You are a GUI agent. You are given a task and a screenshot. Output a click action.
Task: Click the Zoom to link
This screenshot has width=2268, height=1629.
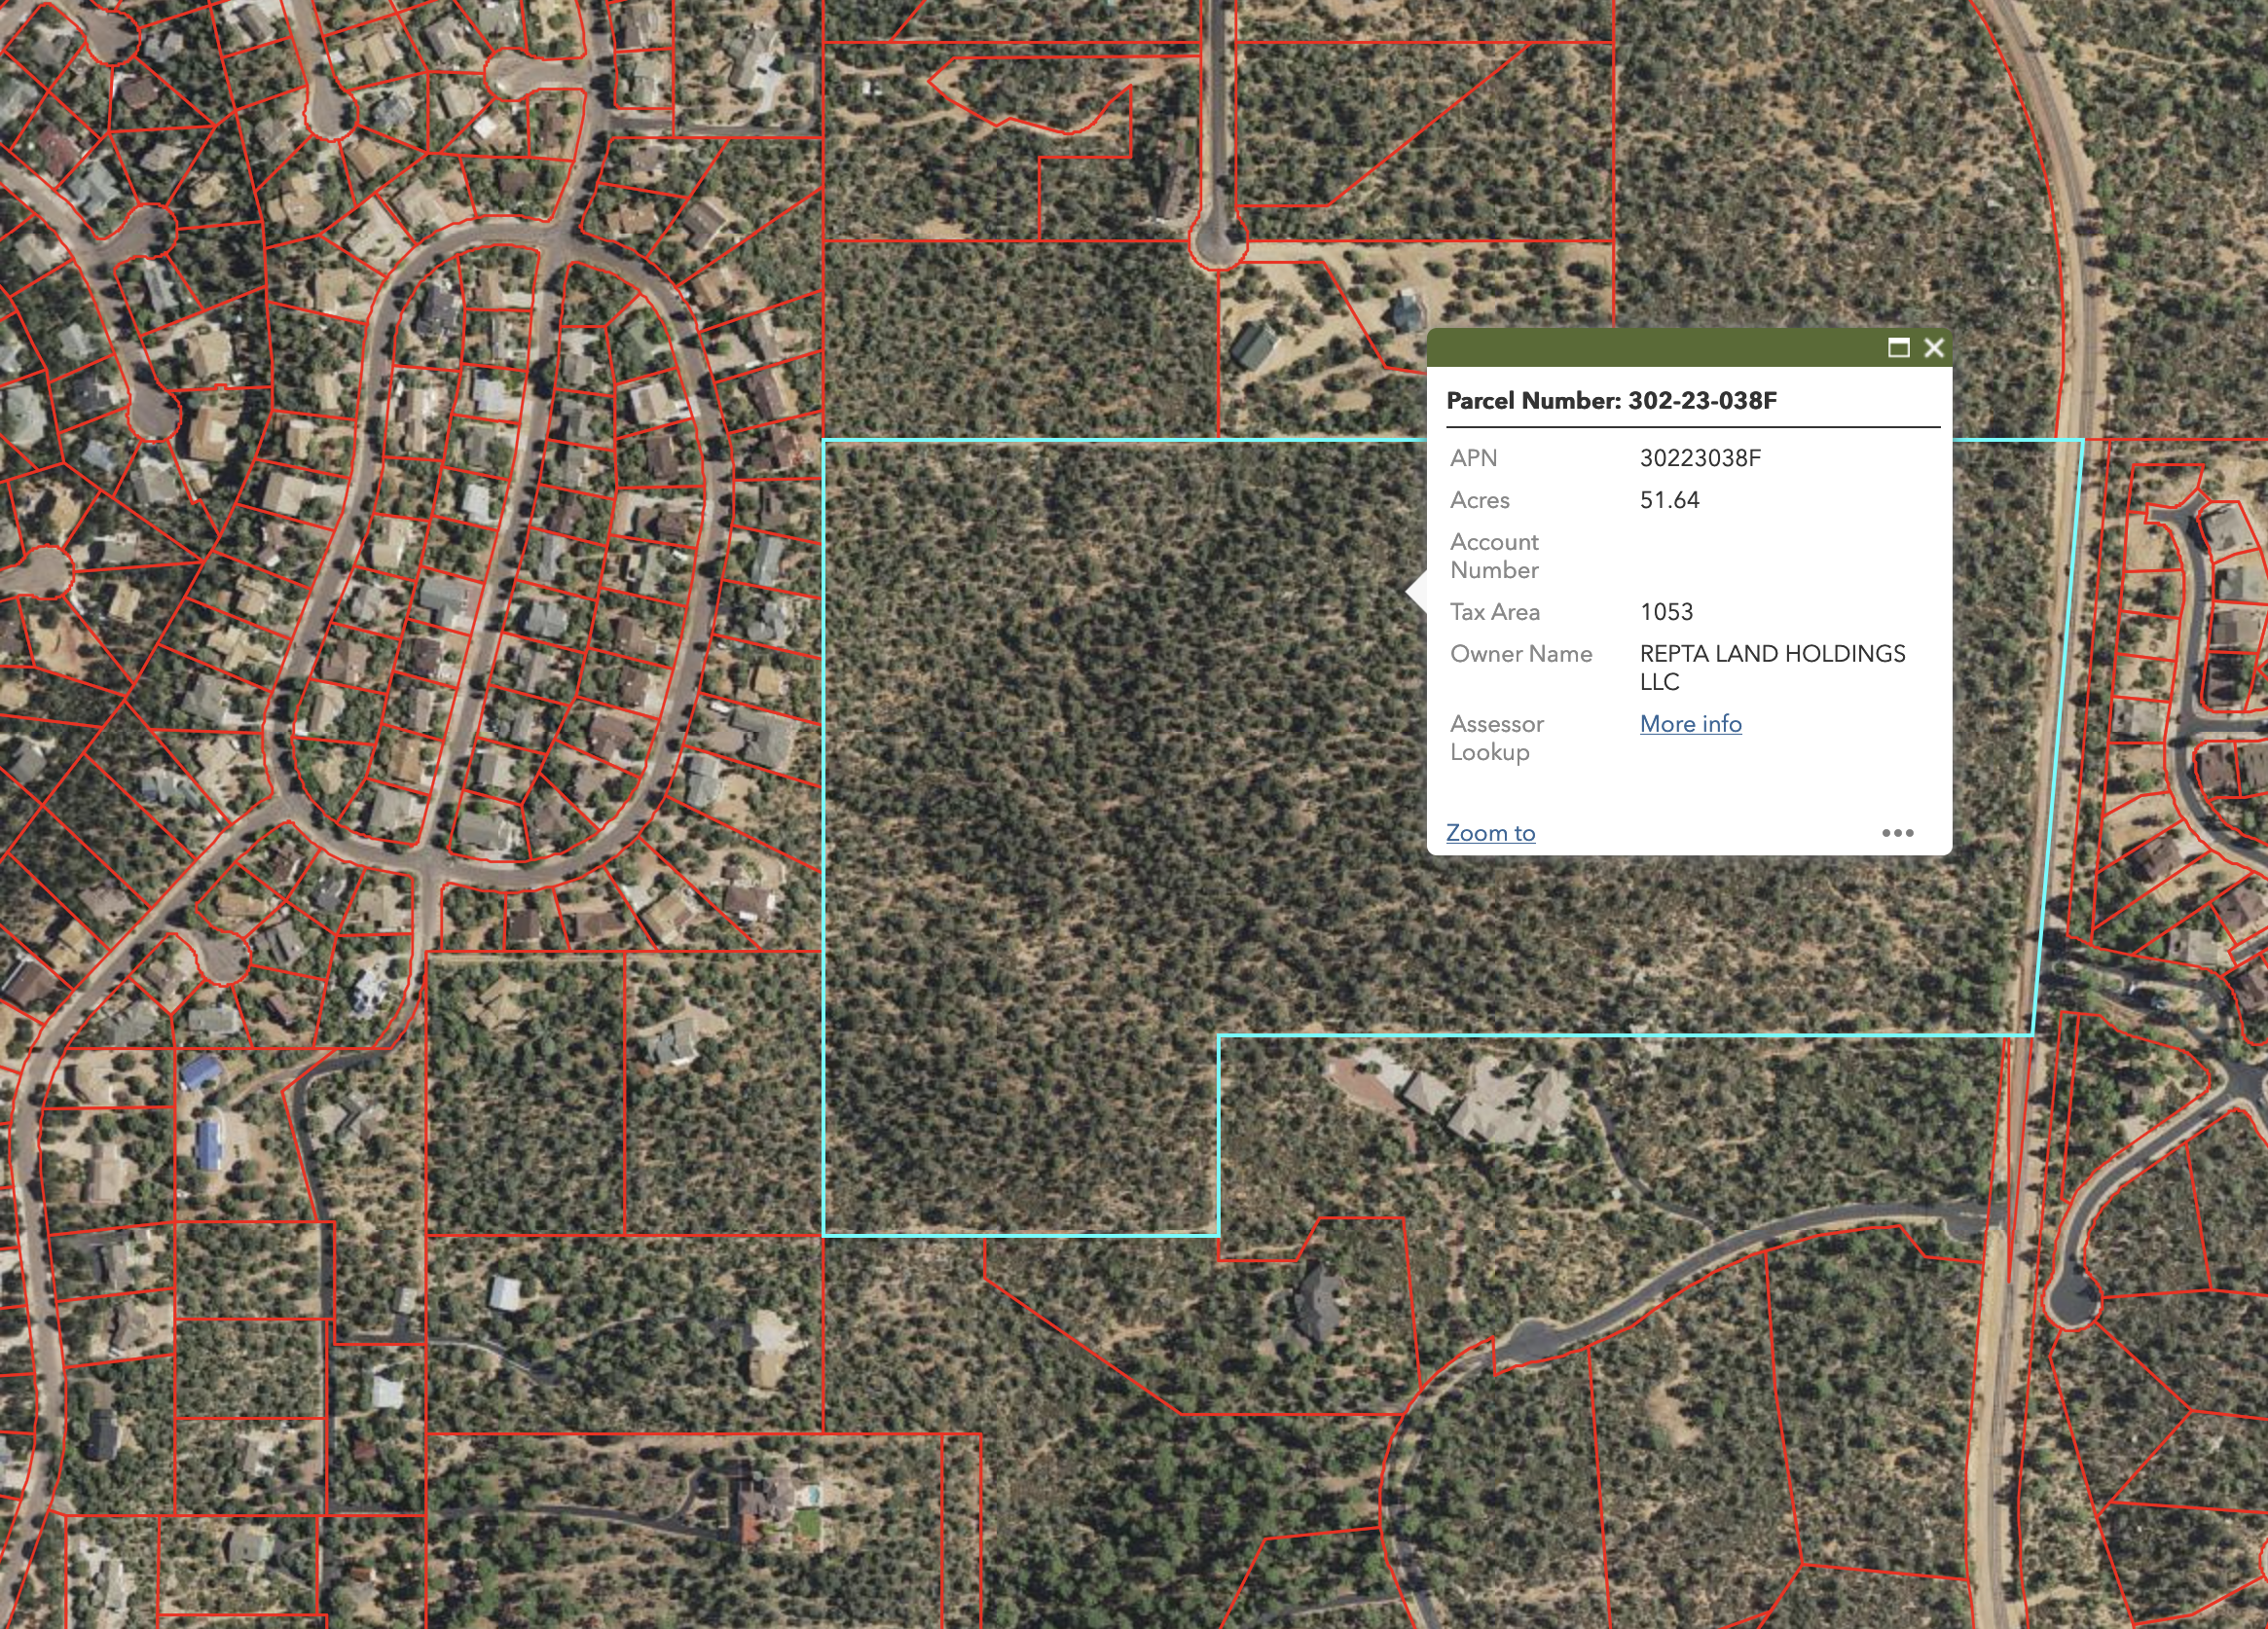tap(1490, 833)
